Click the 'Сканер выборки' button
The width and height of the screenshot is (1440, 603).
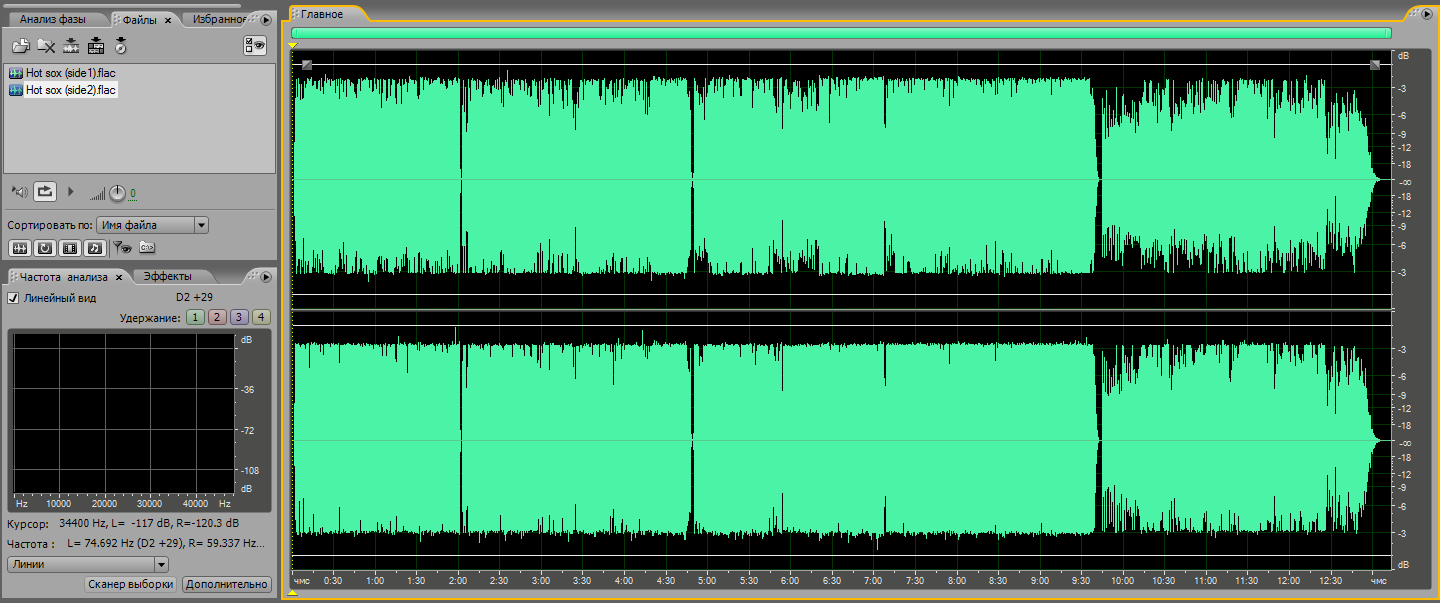[130, 584]
